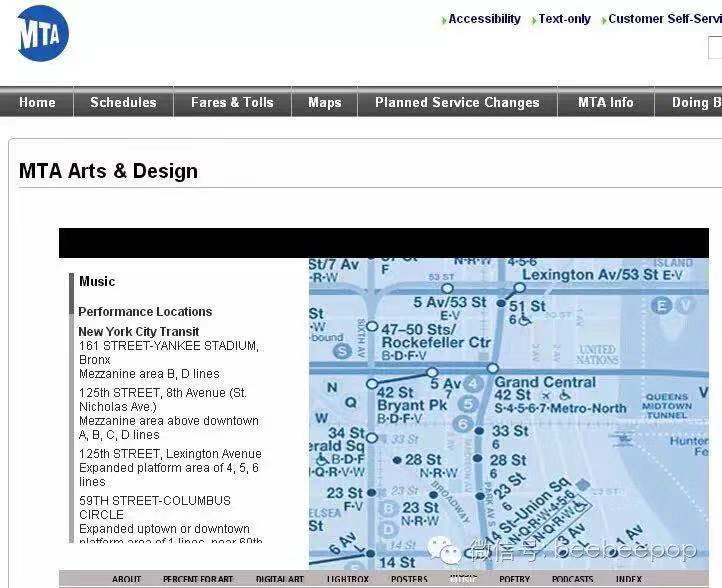Click the Mezzanine area B, D lines text

149,374
